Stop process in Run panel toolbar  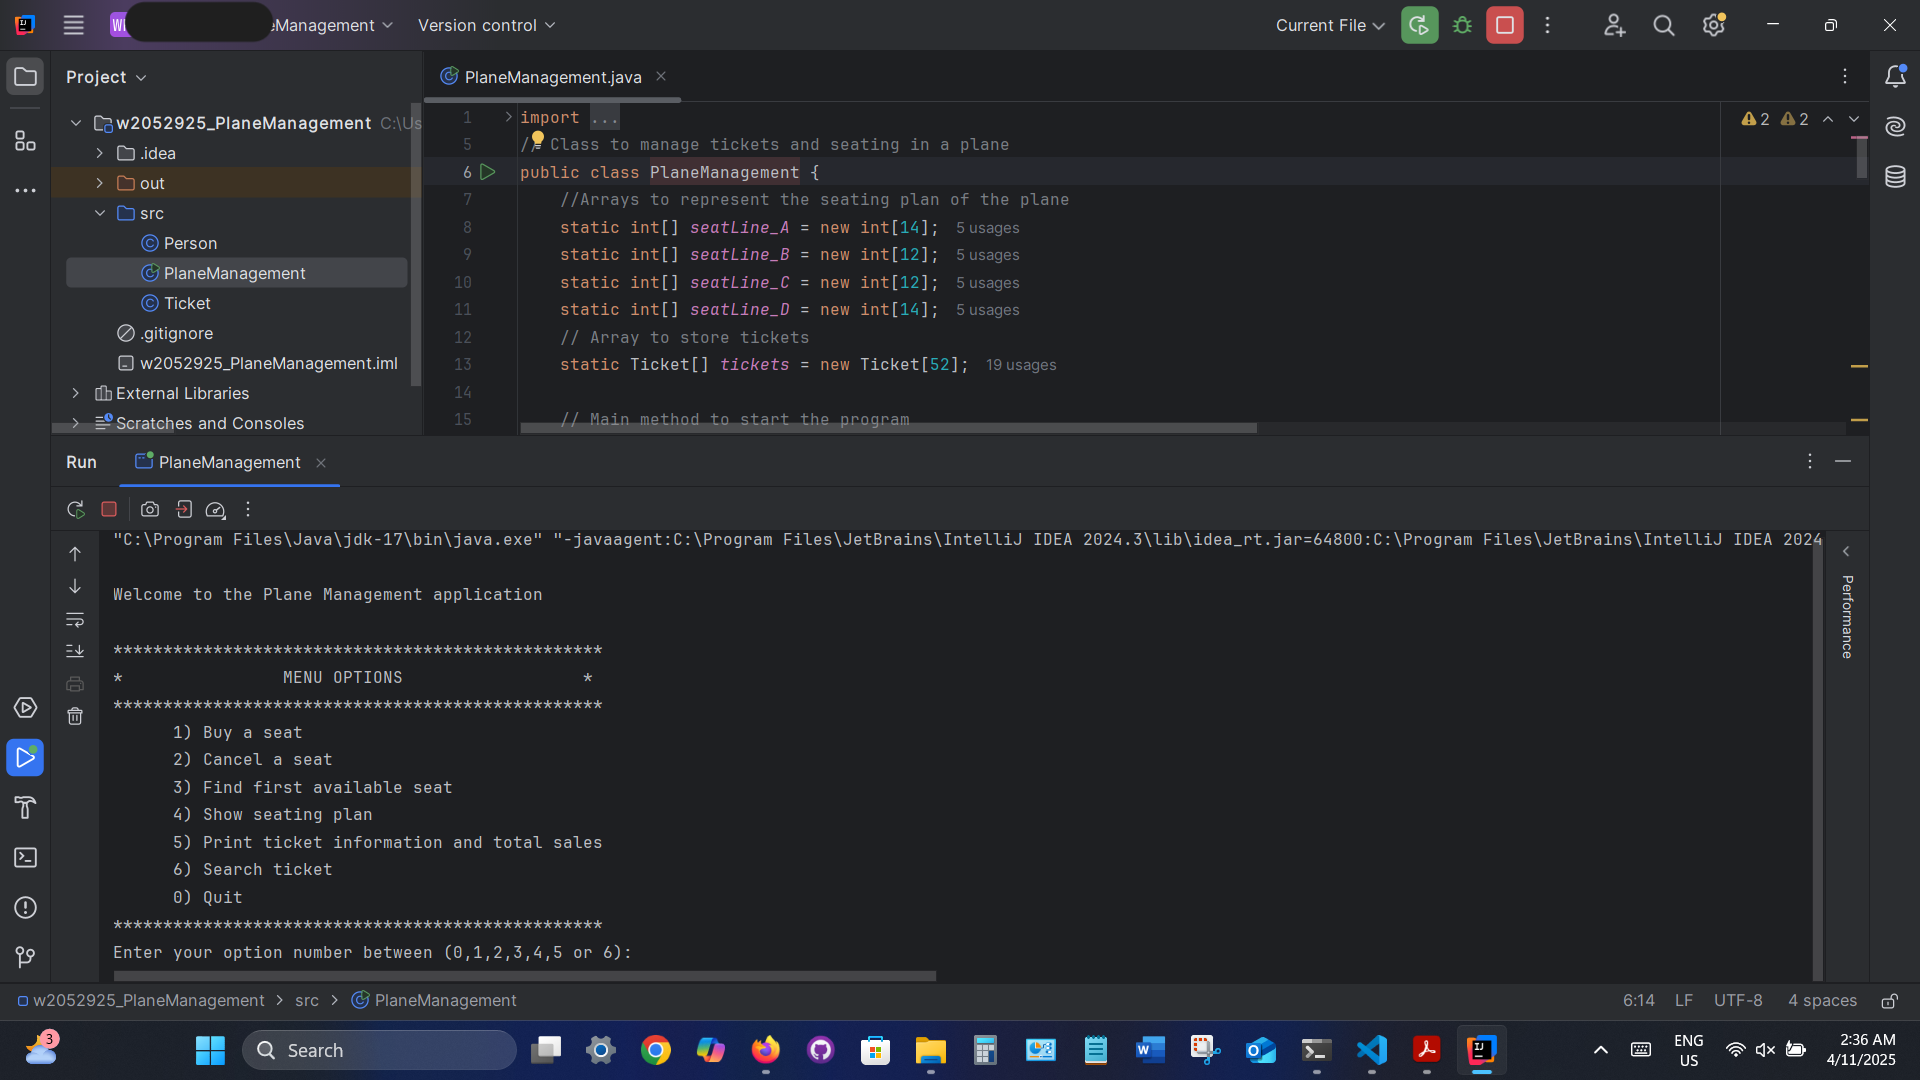(109, 509)
